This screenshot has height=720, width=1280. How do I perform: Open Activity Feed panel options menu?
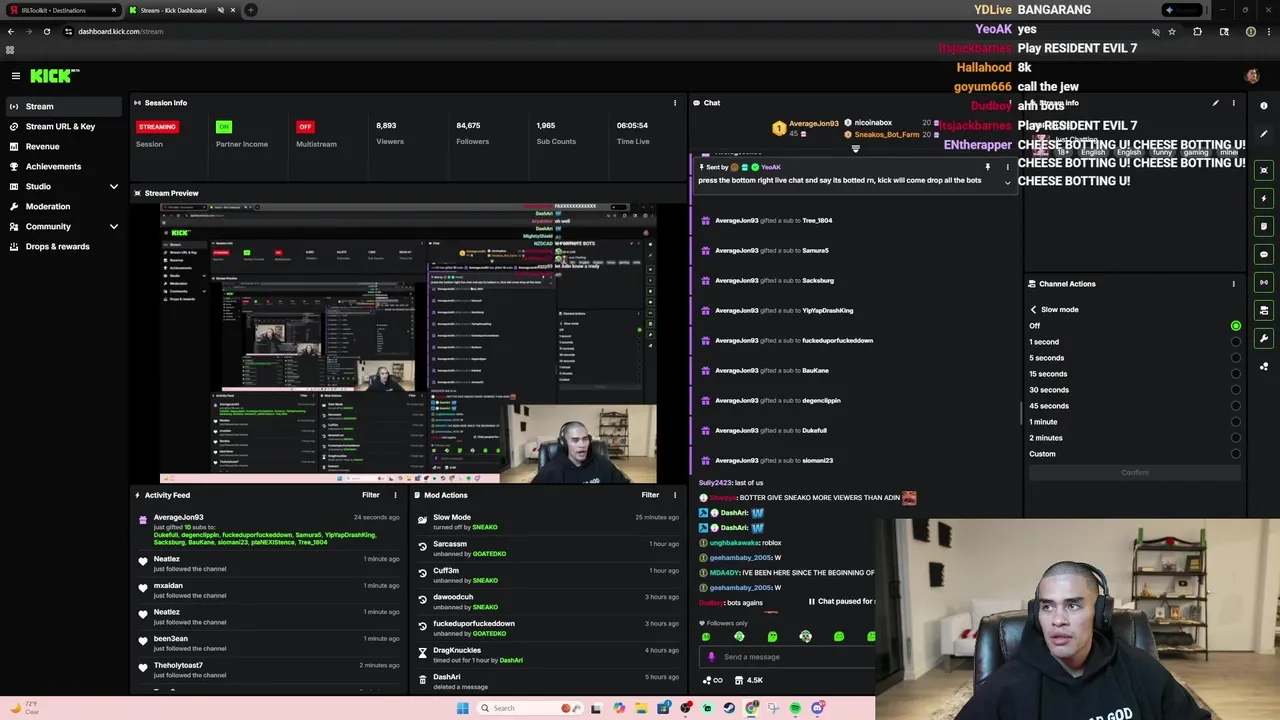coord(395,495)
